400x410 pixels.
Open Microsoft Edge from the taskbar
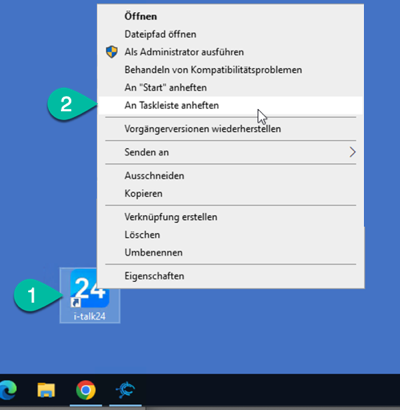(8, 389)
